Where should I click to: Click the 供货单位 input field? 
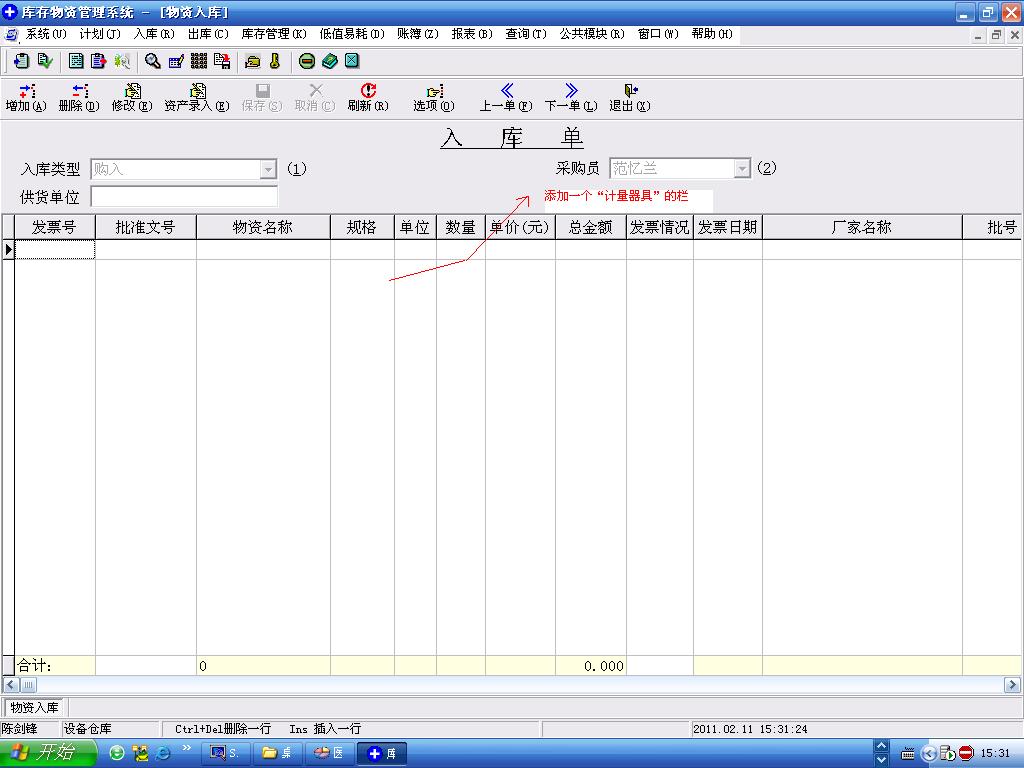click(x=184, y=197)
